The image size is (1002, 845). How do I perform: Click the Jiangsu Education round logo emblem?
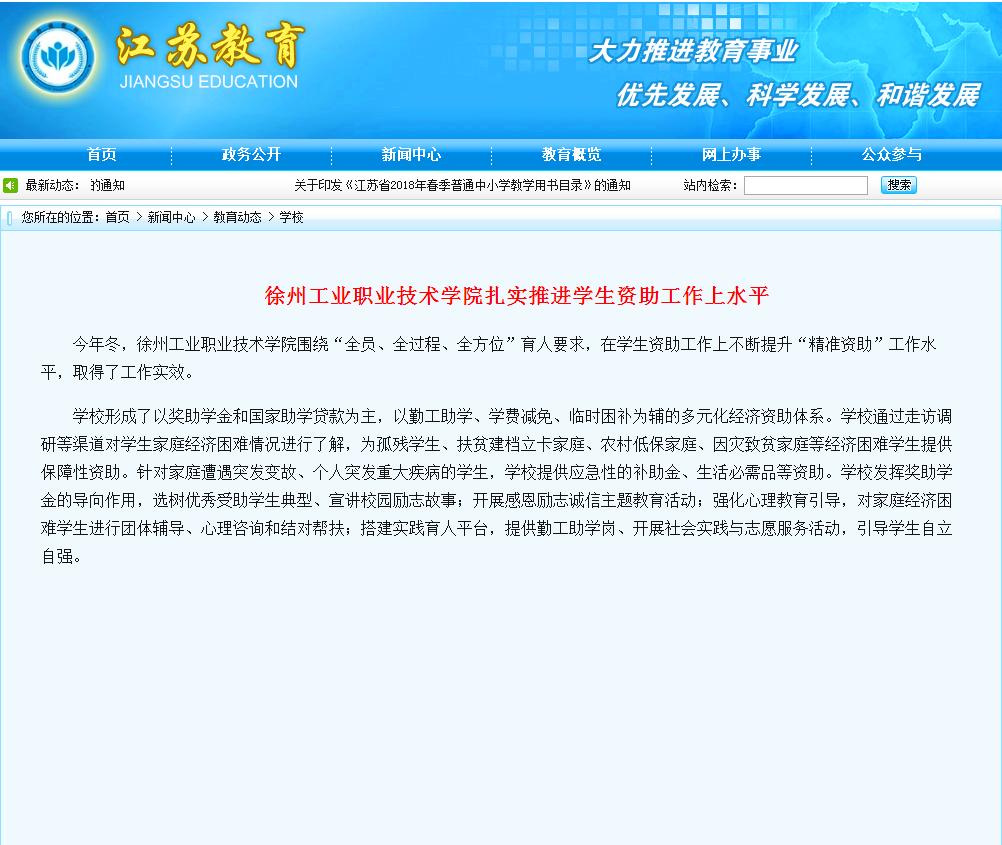pyautogui.click(x=58, y=58)
